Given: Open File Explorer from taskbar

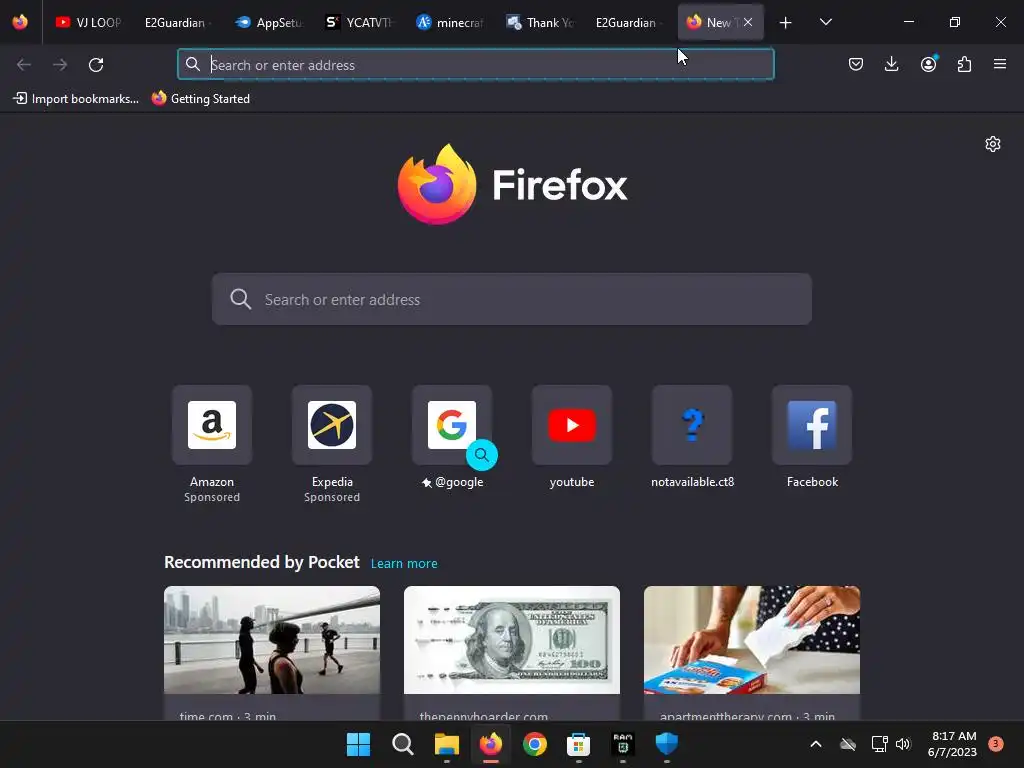Looking at the screenshot, I should coord(447,744).
